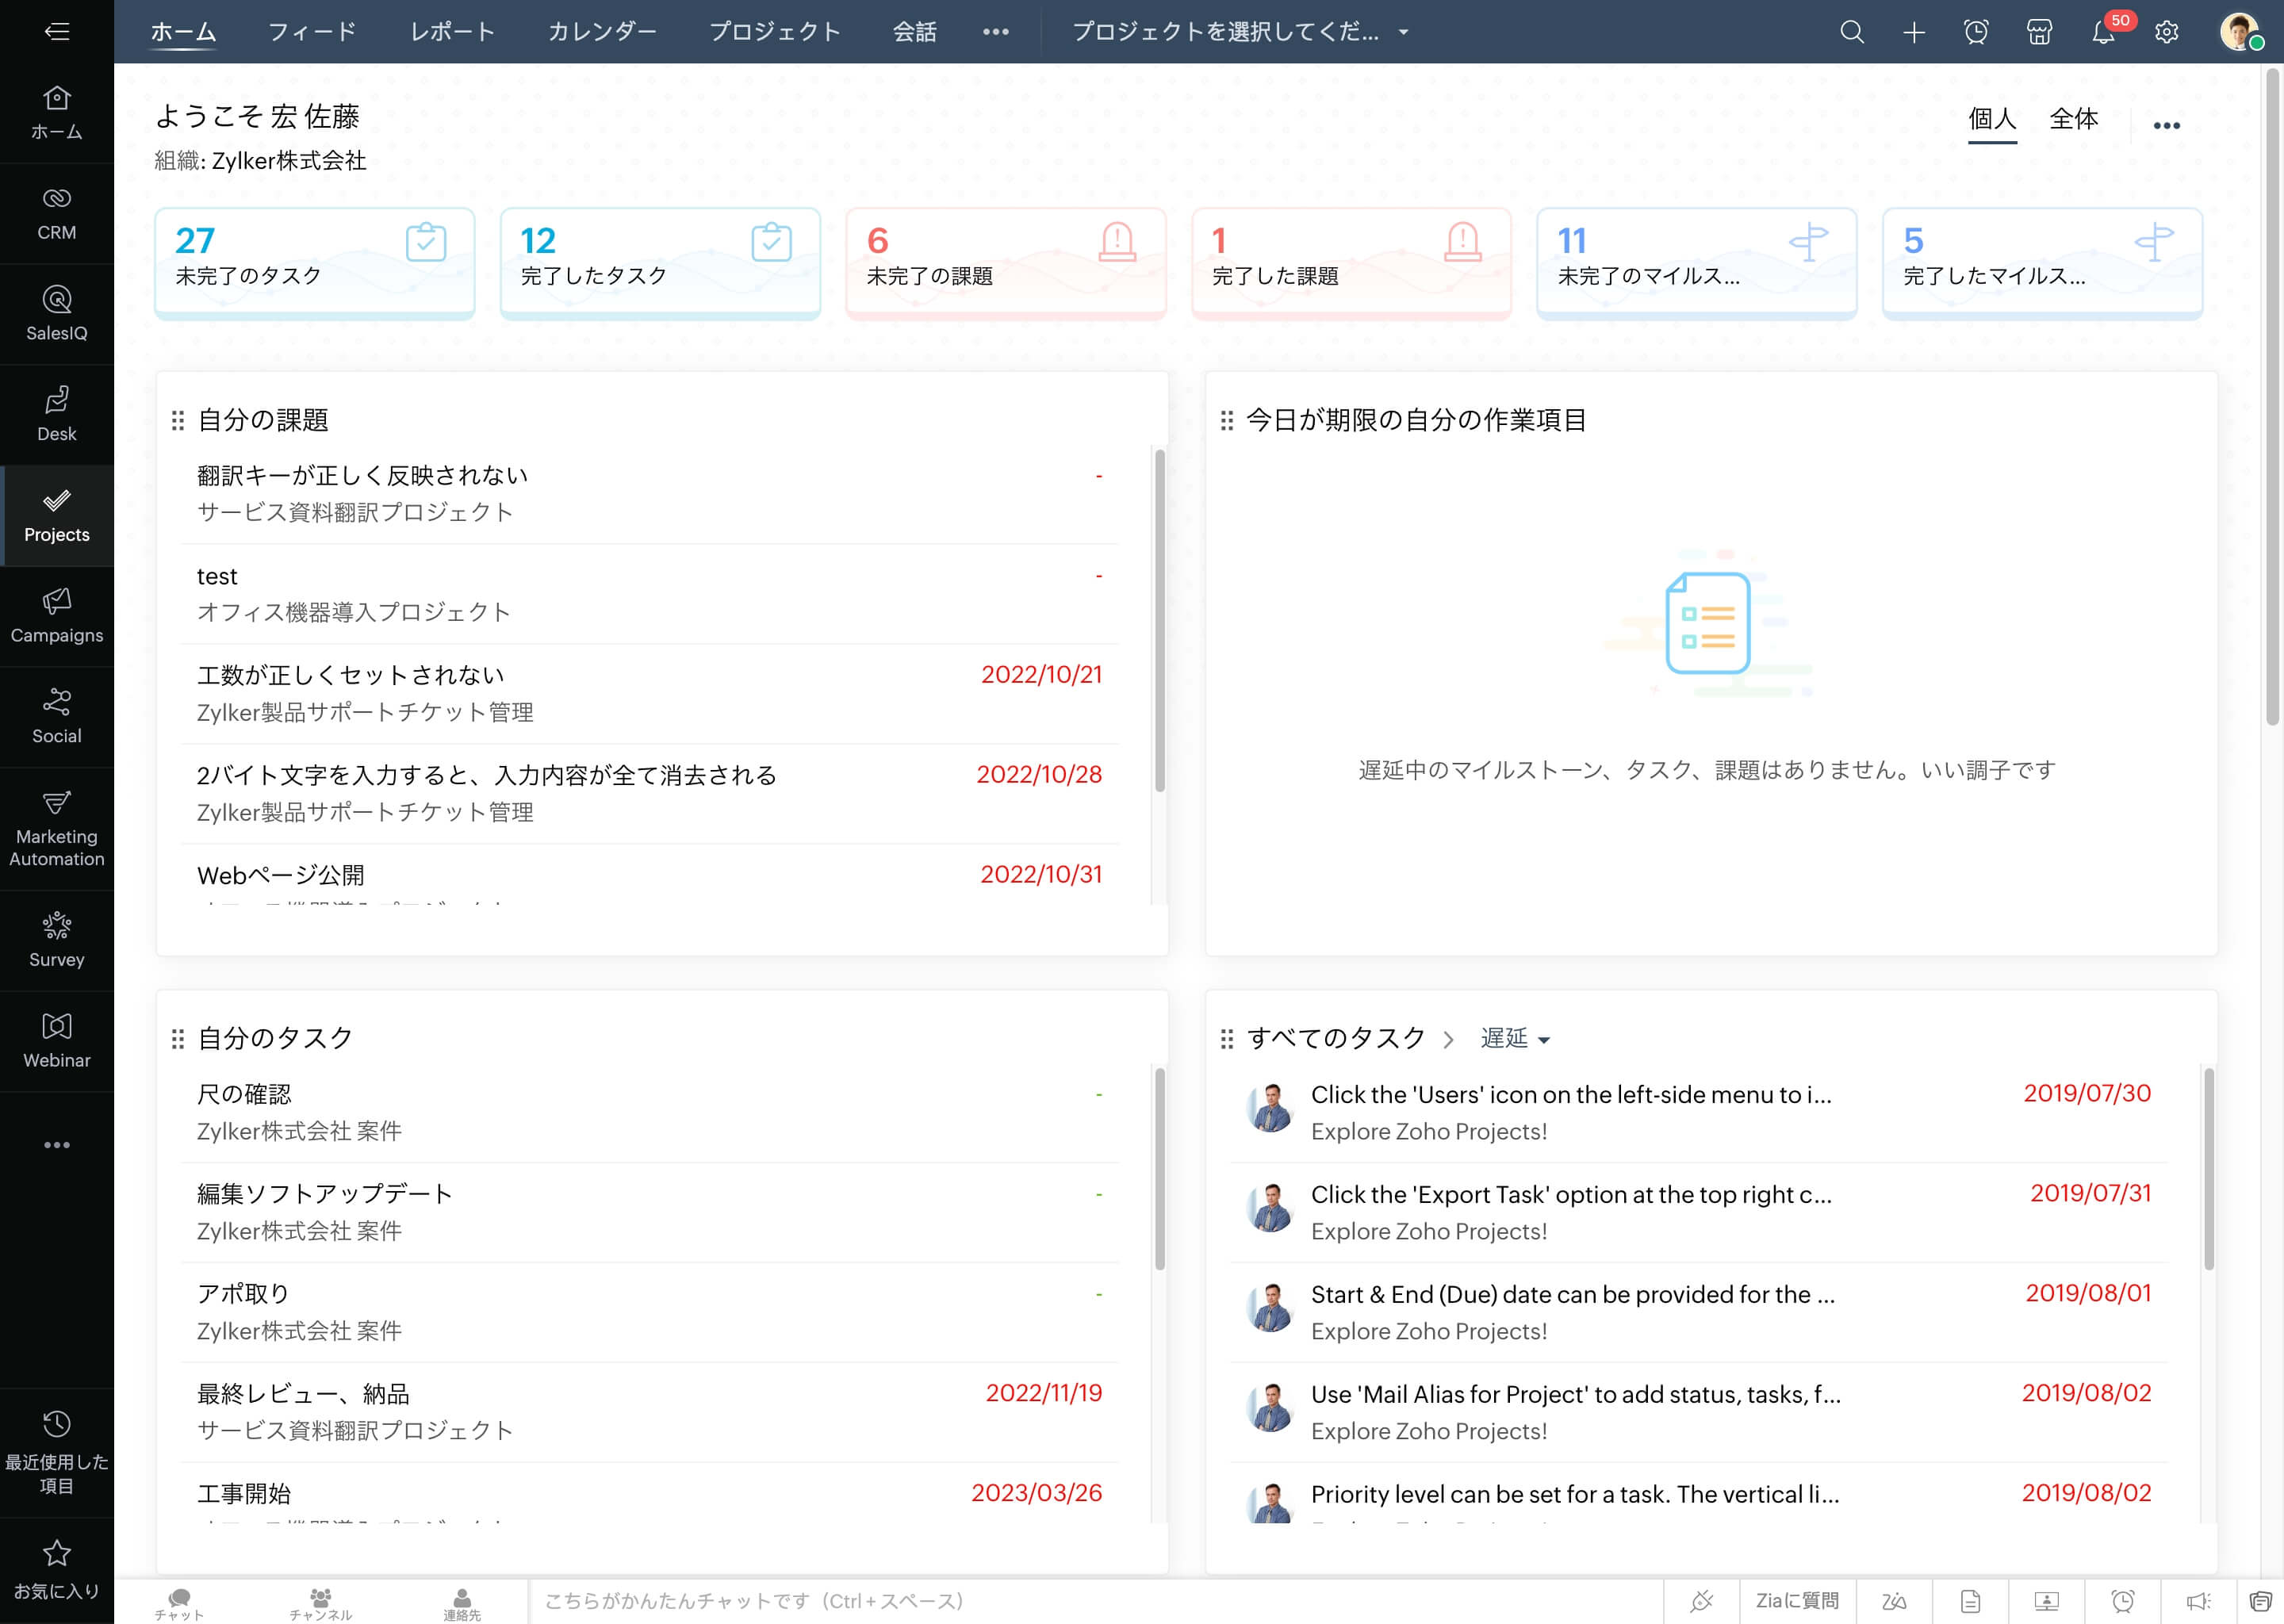Open Campaigns from the left sidebar
Viewport: 2284px width, 1624px height.
click(56, 616)
